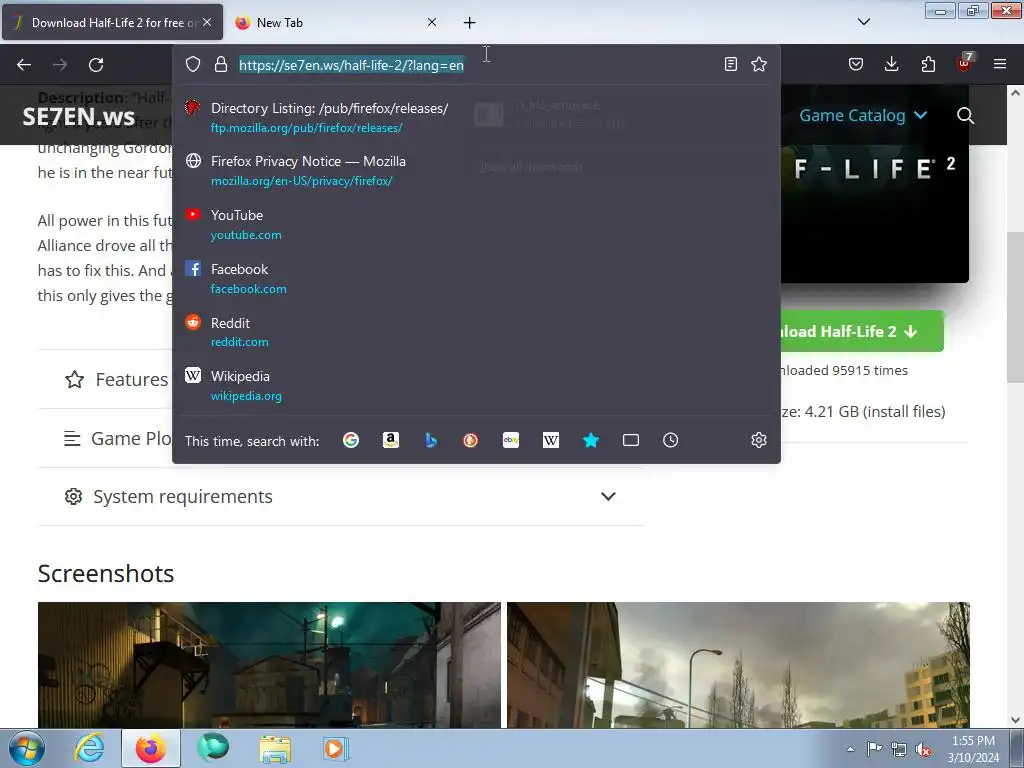
Task: Select the Facebook suggestion
Action: point(476,278)
